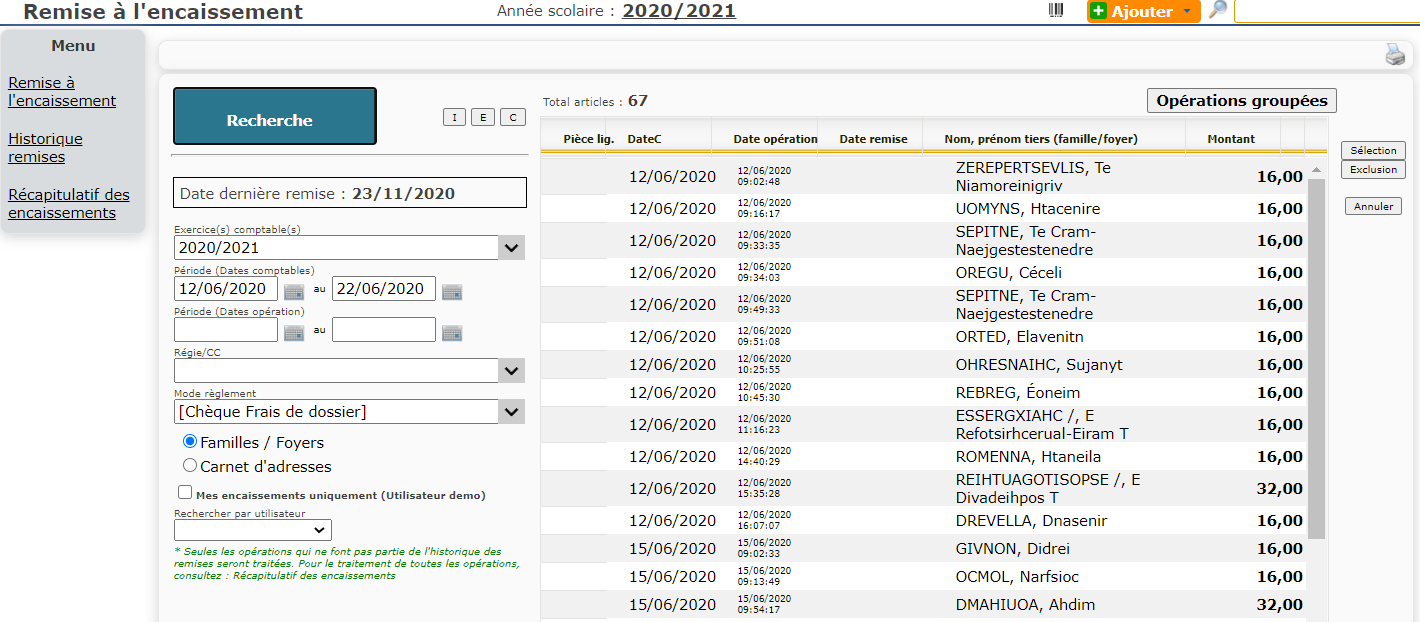1420x622 pixels.
Task: Select row DREVELLA, Dnasenir
Action: tap(923, 520)
